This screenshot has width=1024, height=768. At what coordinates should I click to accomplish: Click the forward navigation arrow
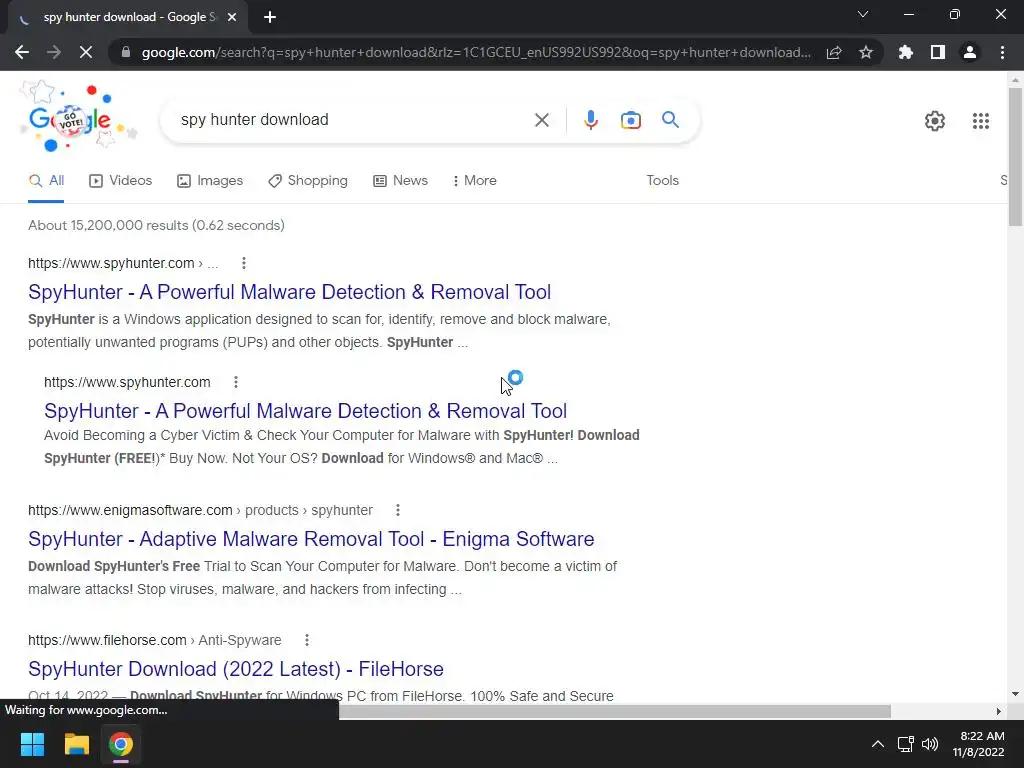pos(54,52)
